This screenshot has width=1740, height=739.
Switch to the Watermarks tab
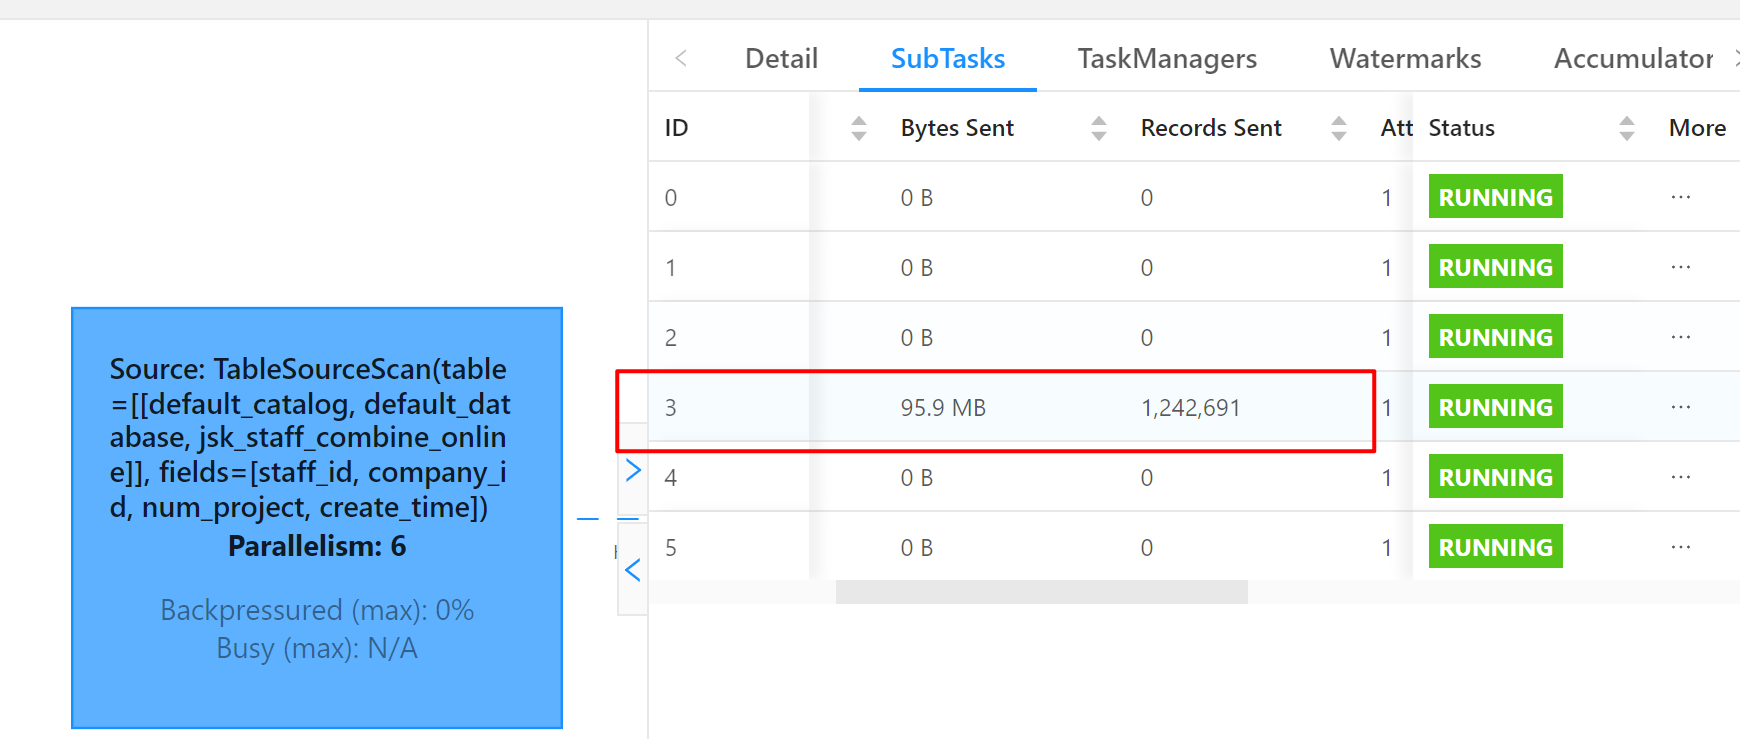pyautogui.click(x=1405, y=59)
